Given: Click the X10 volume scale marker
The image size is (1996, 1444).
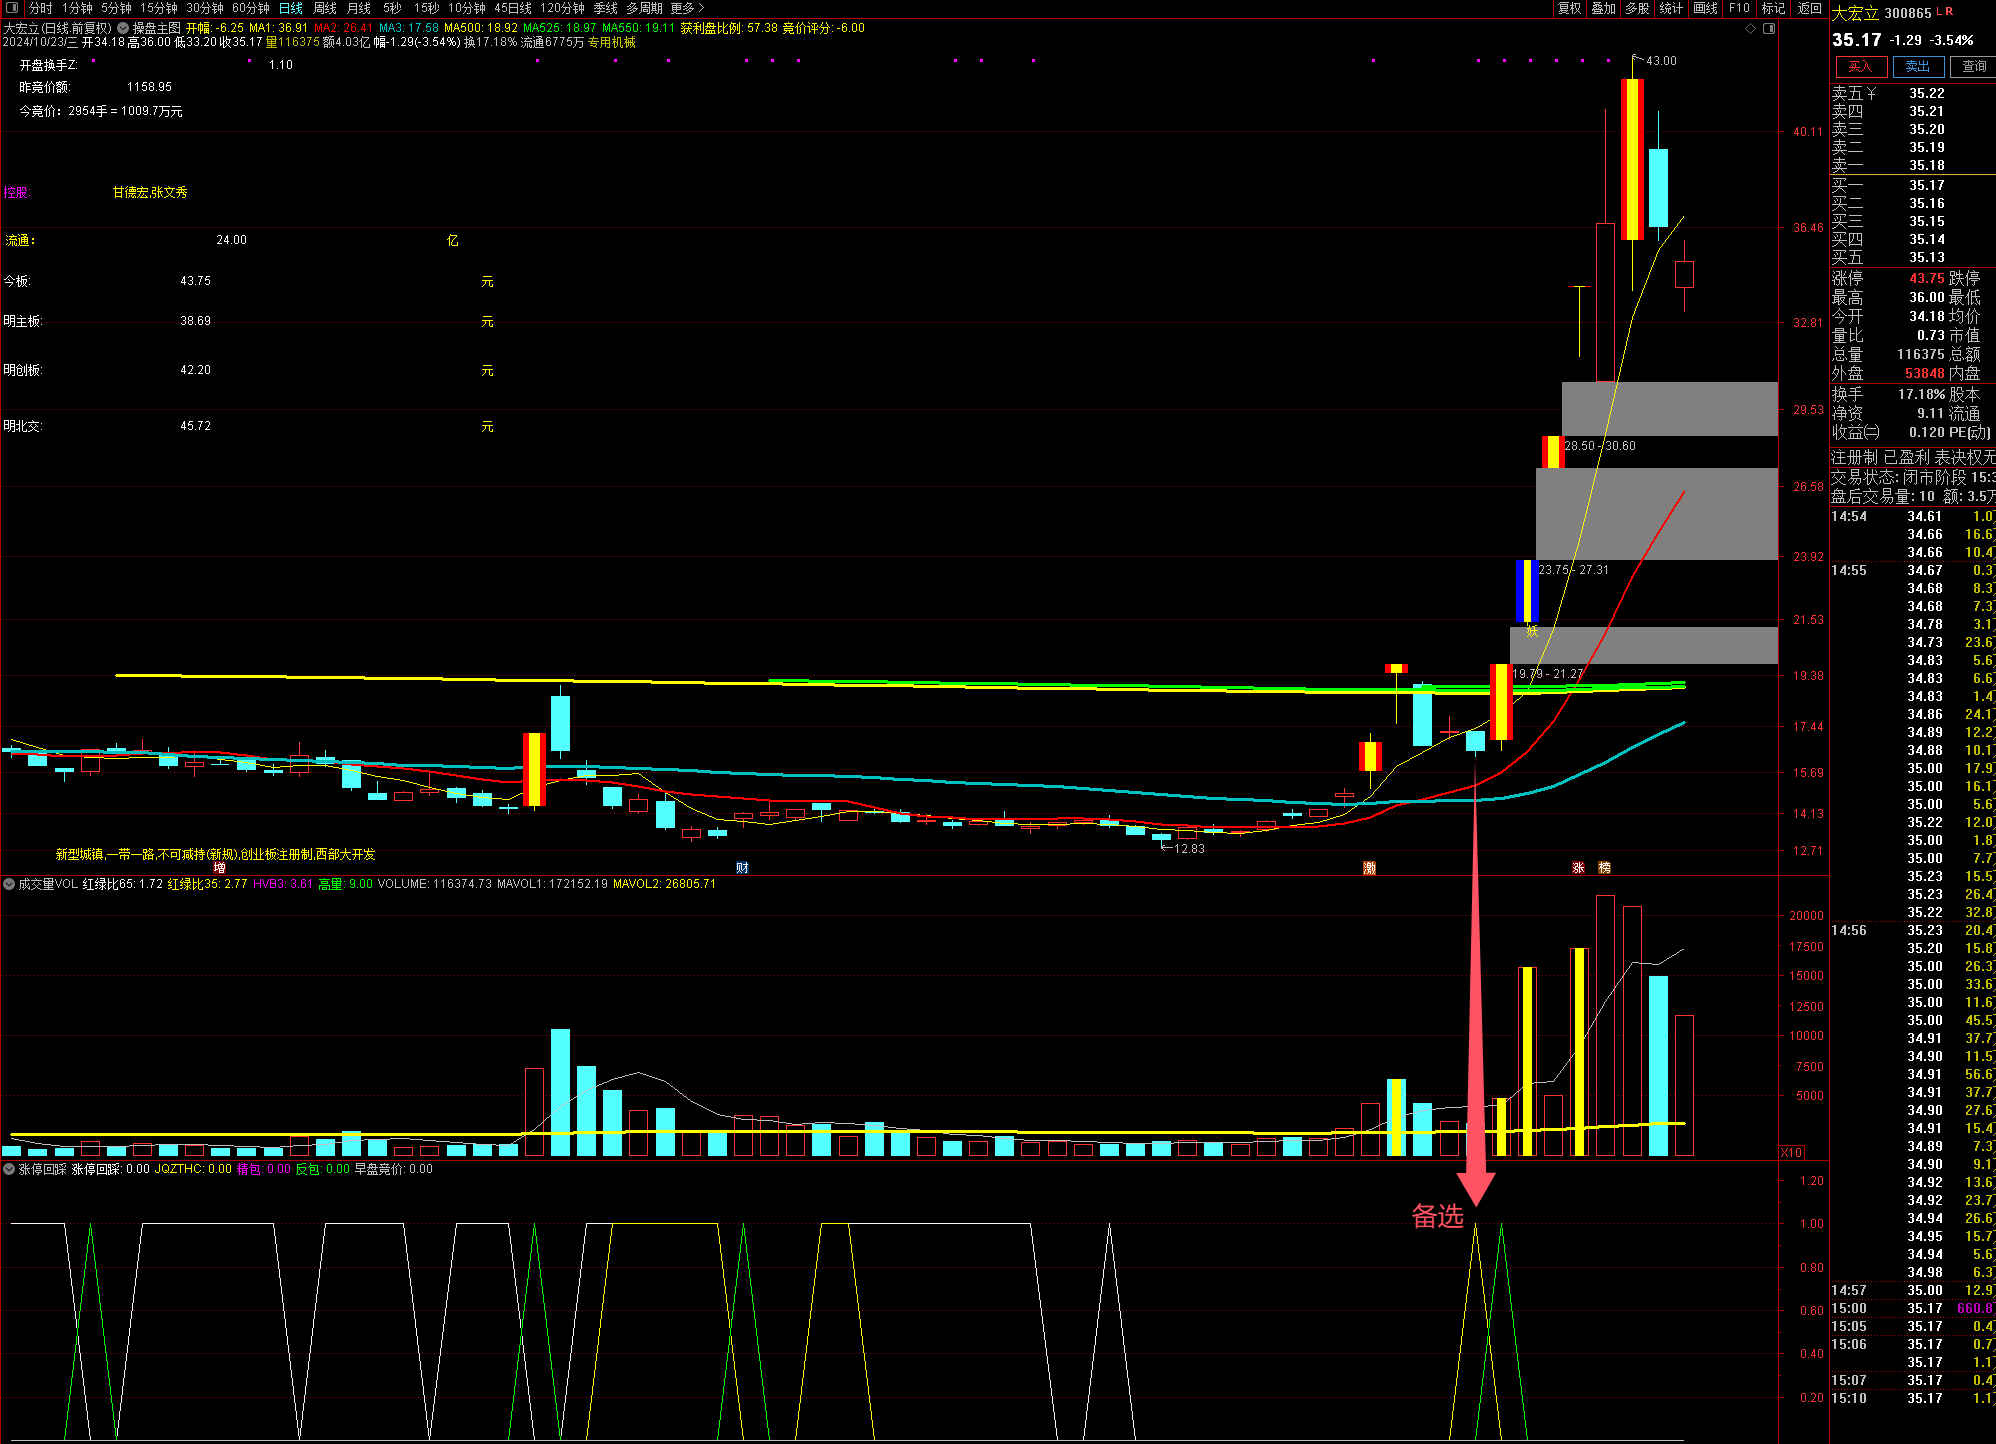Looking at the screenshot, I should click(x=1791, y=1153).
